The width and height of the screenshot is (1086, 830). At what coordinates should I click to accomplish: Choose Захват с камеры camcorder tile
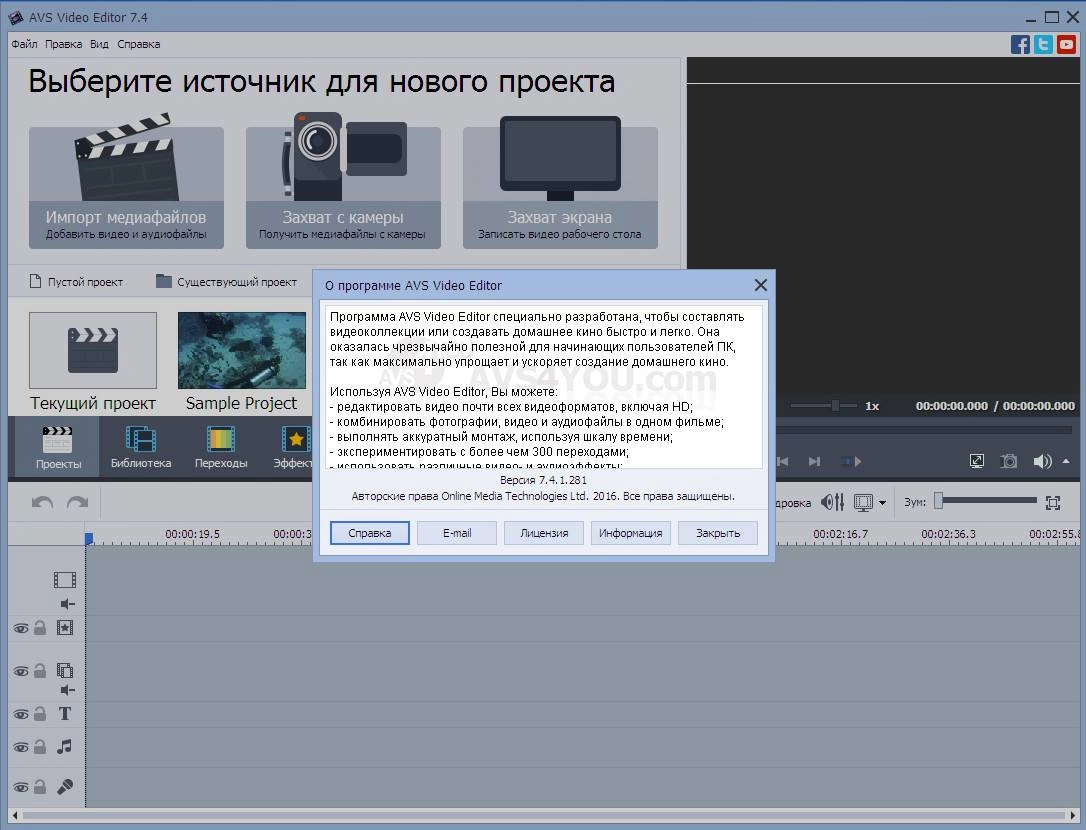(343, 182)
